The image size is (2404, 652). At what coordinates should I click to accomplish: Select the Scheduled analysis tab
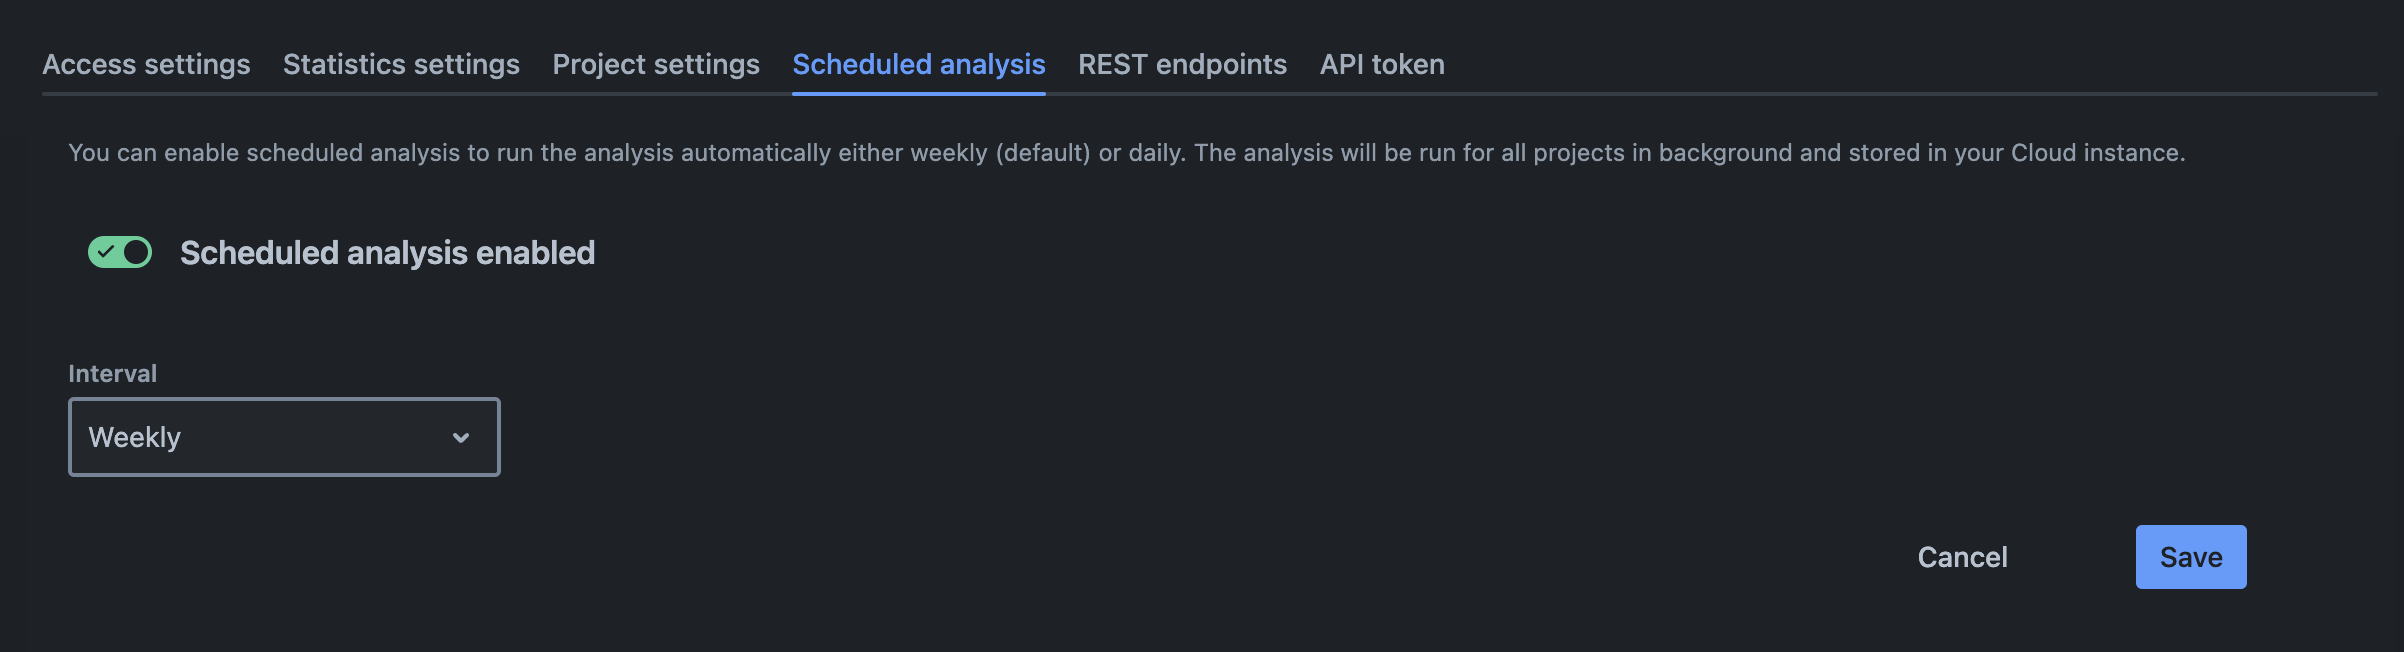(x=918, y=65)
